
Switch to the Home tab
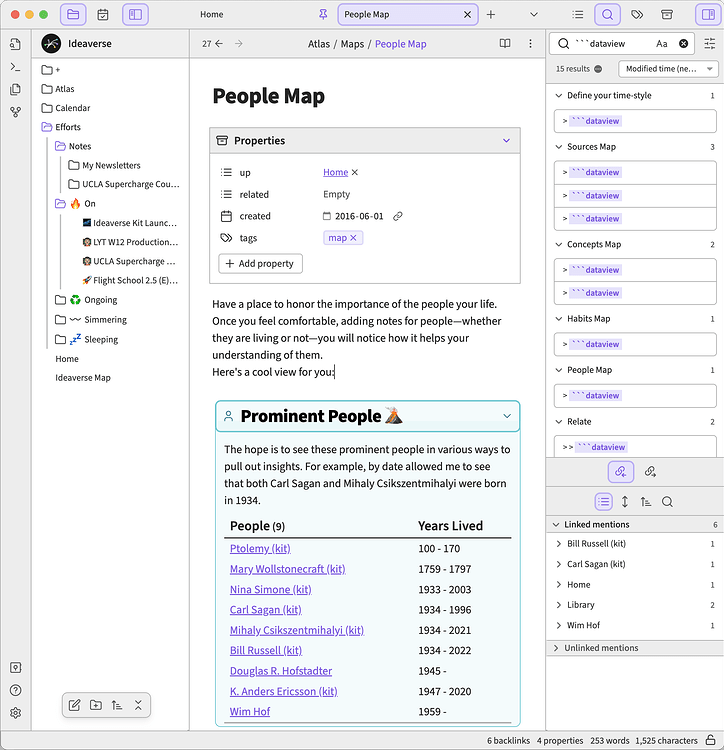212,15
